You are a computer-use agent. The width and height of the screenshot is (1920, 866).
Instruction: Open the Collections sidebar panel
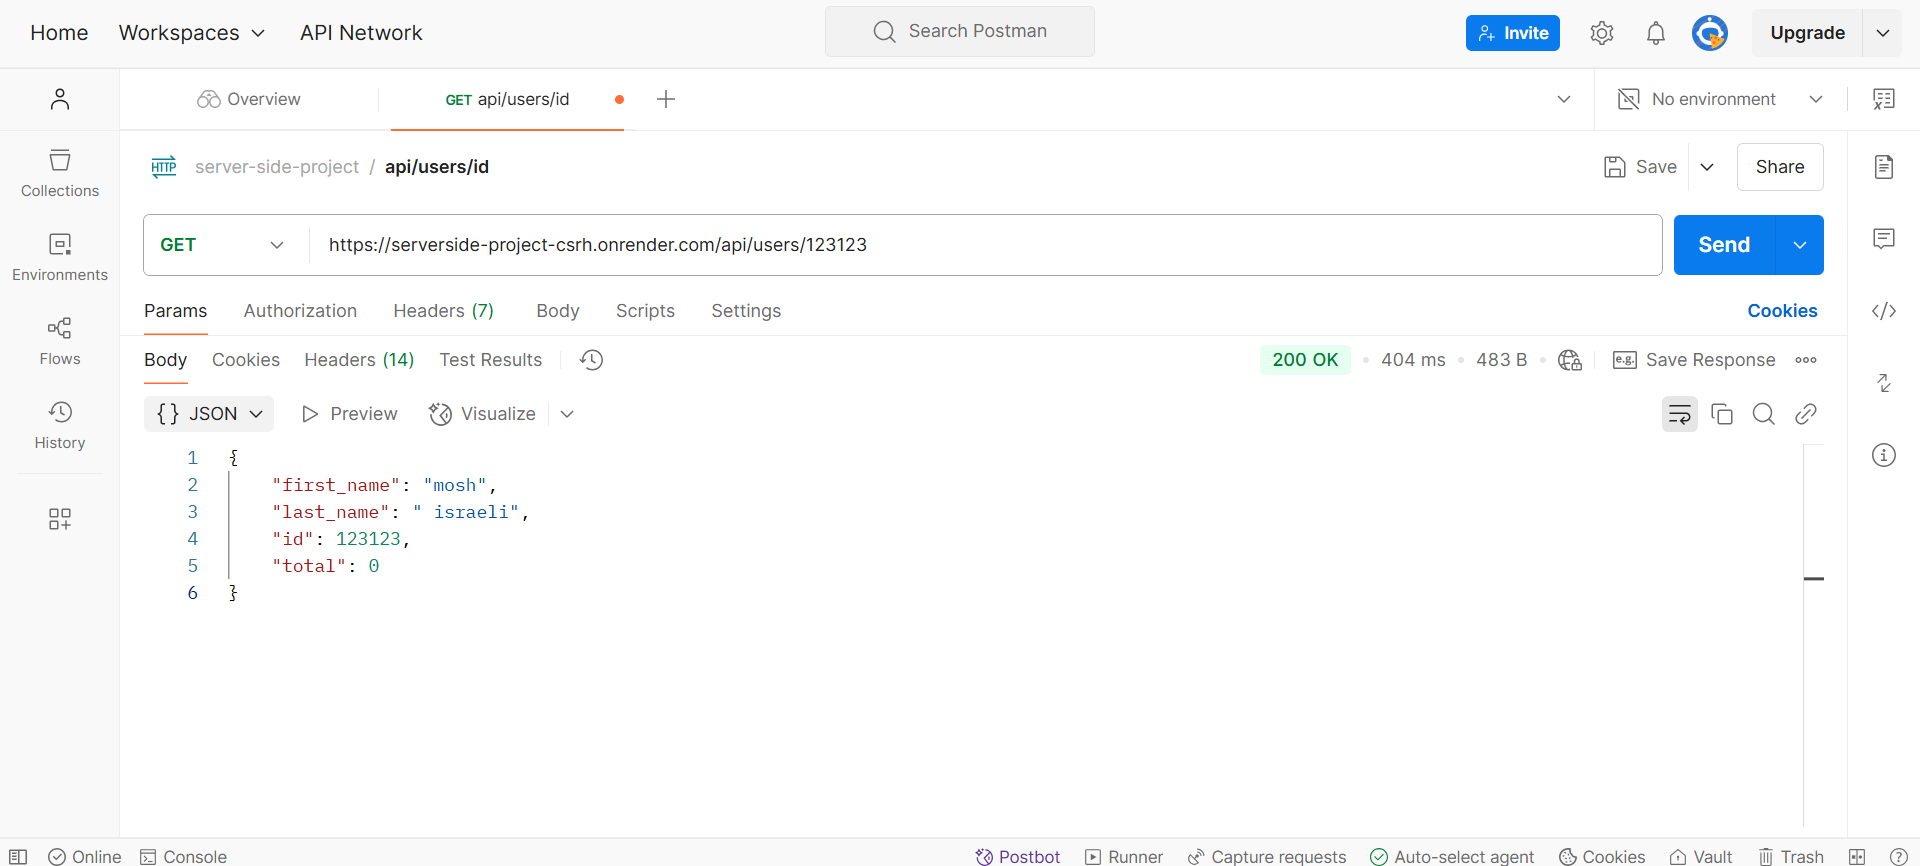click(x=60, y=174)
